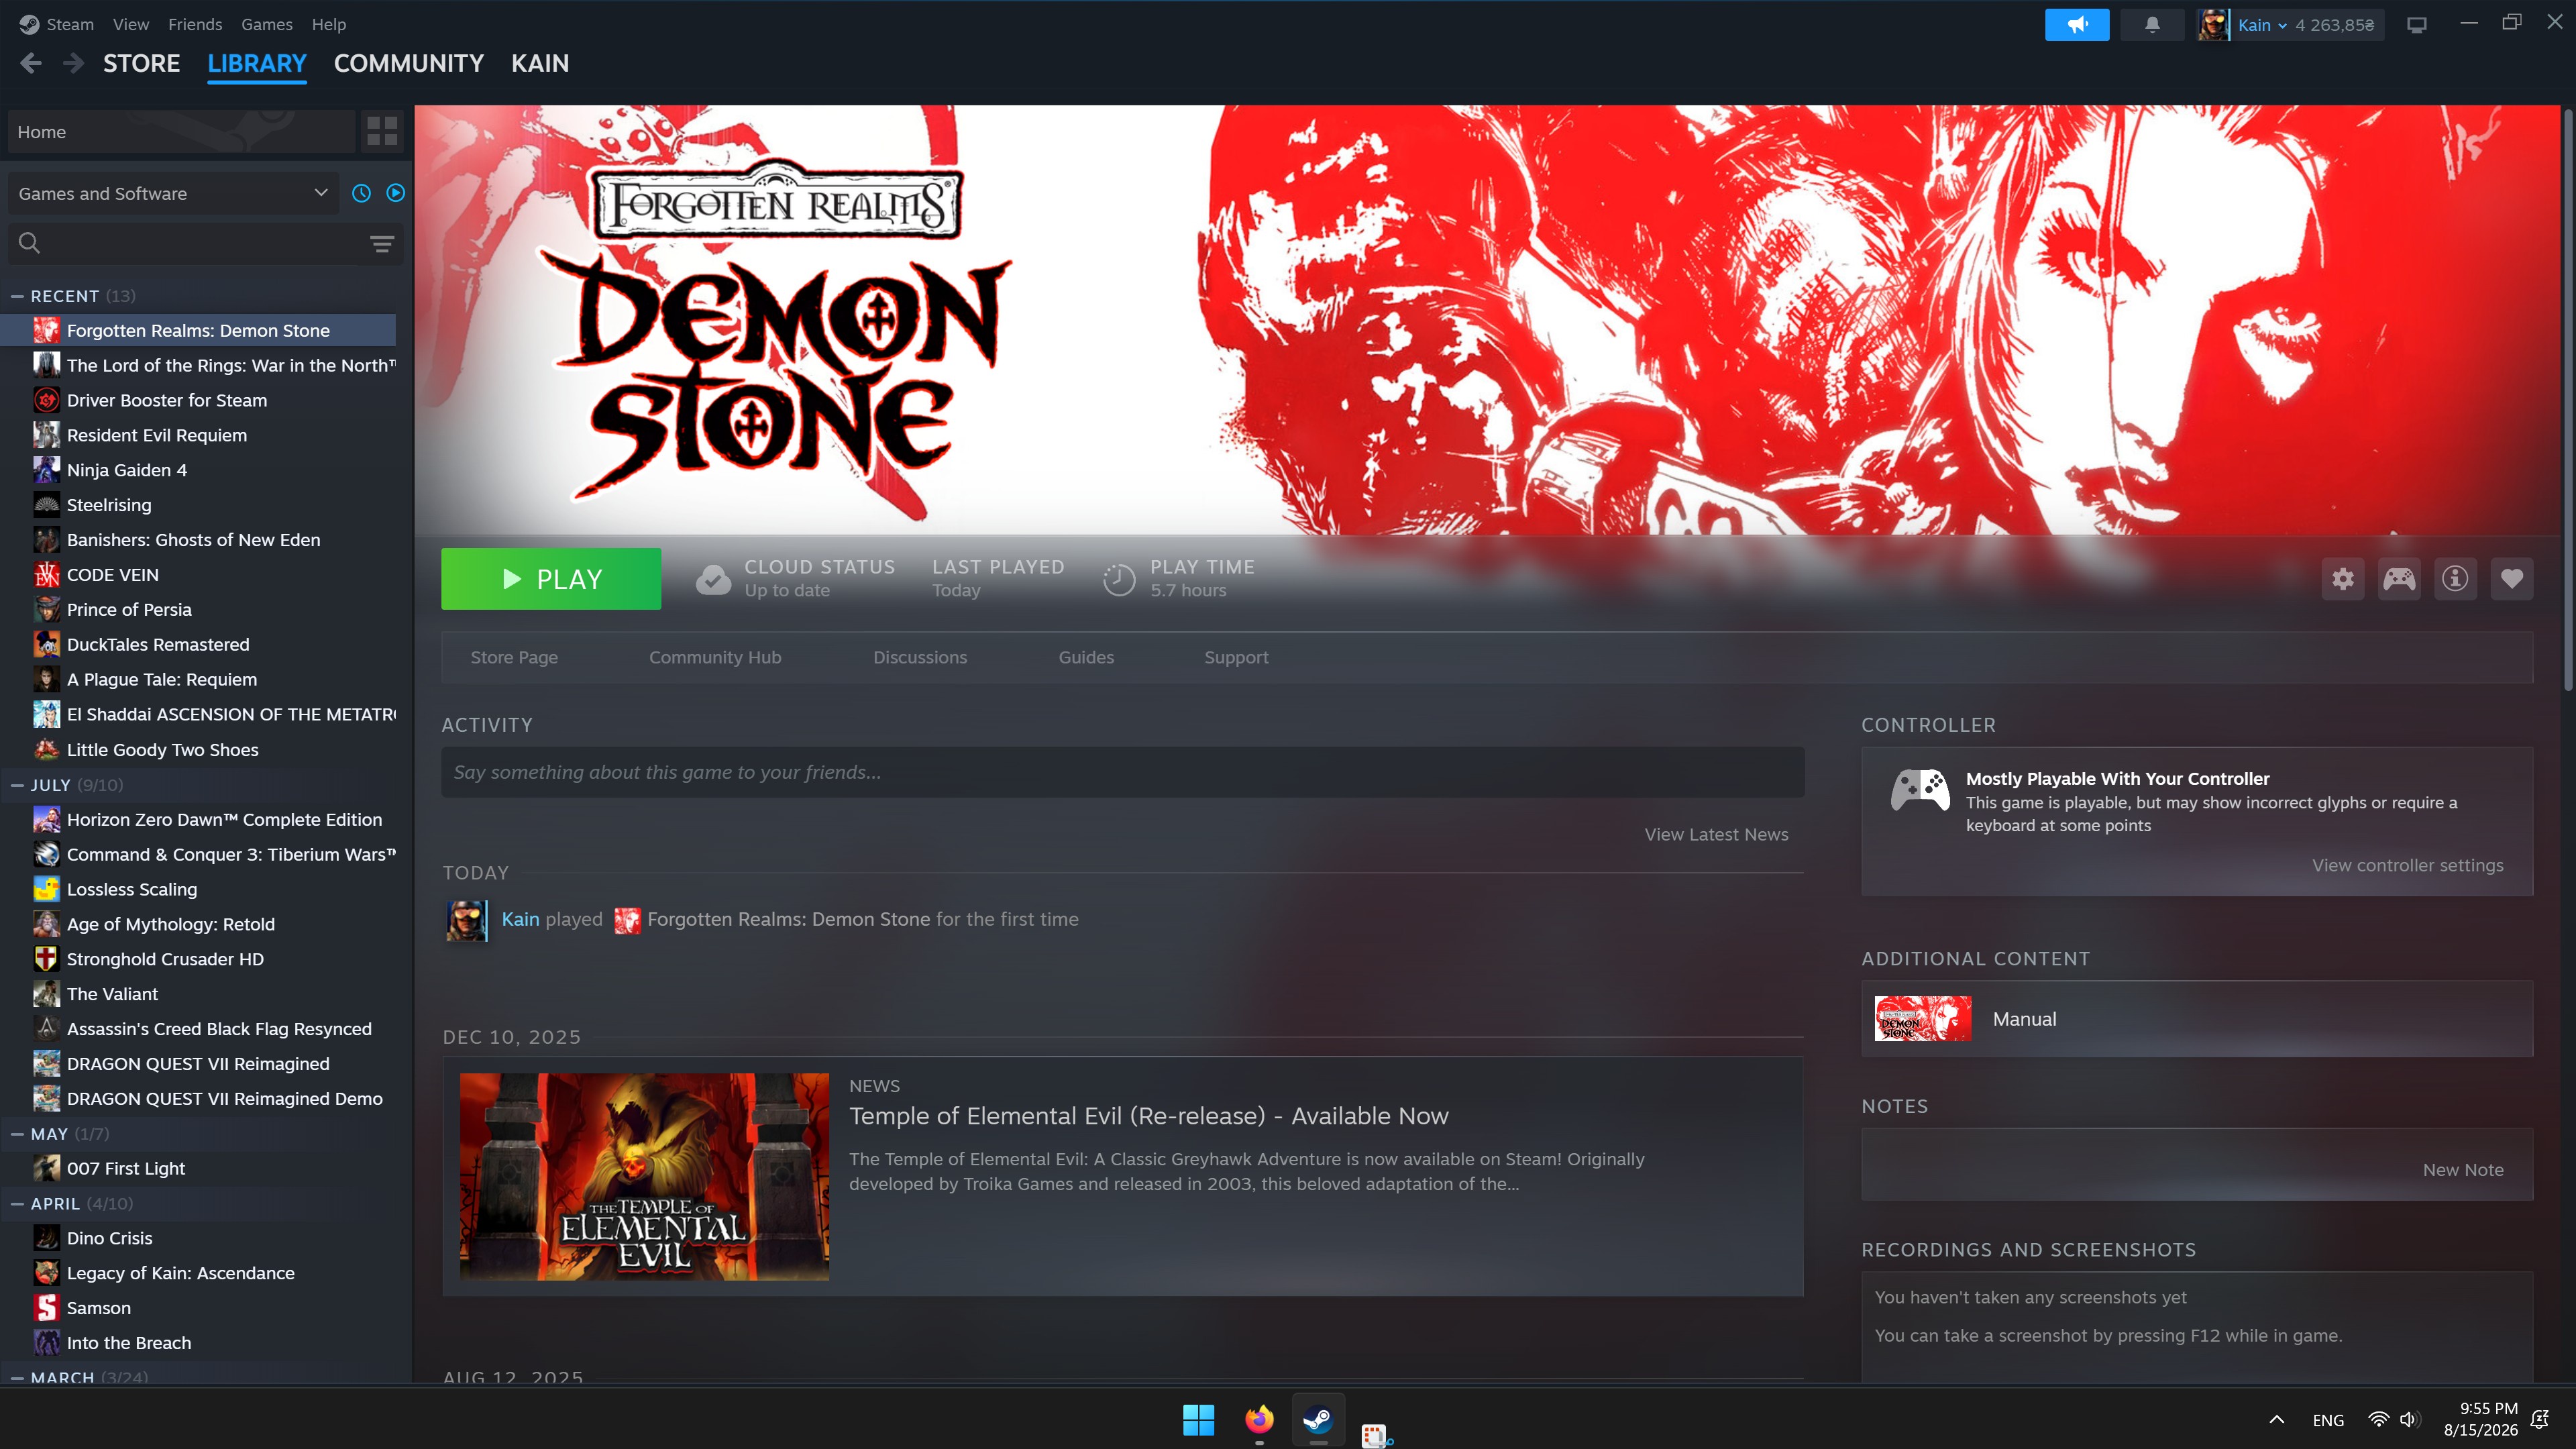Show hidden system tray icons
The width and height of the screenshot is (2576, 1449).
(x=2277, y=1419)
